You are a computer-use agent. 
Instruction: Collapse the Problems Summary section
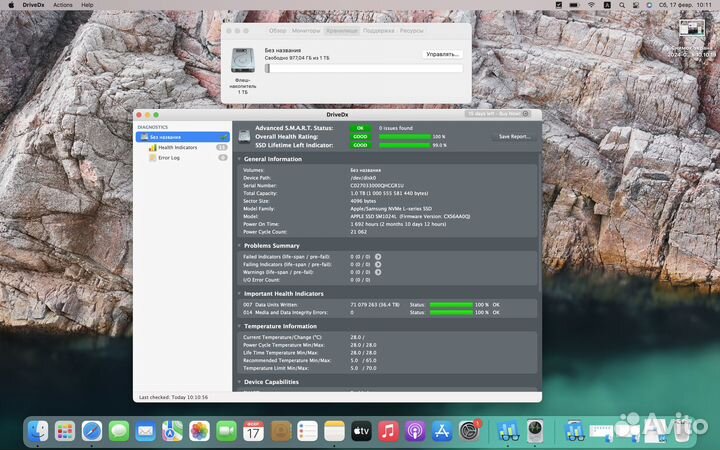click(x=239, y=246)
